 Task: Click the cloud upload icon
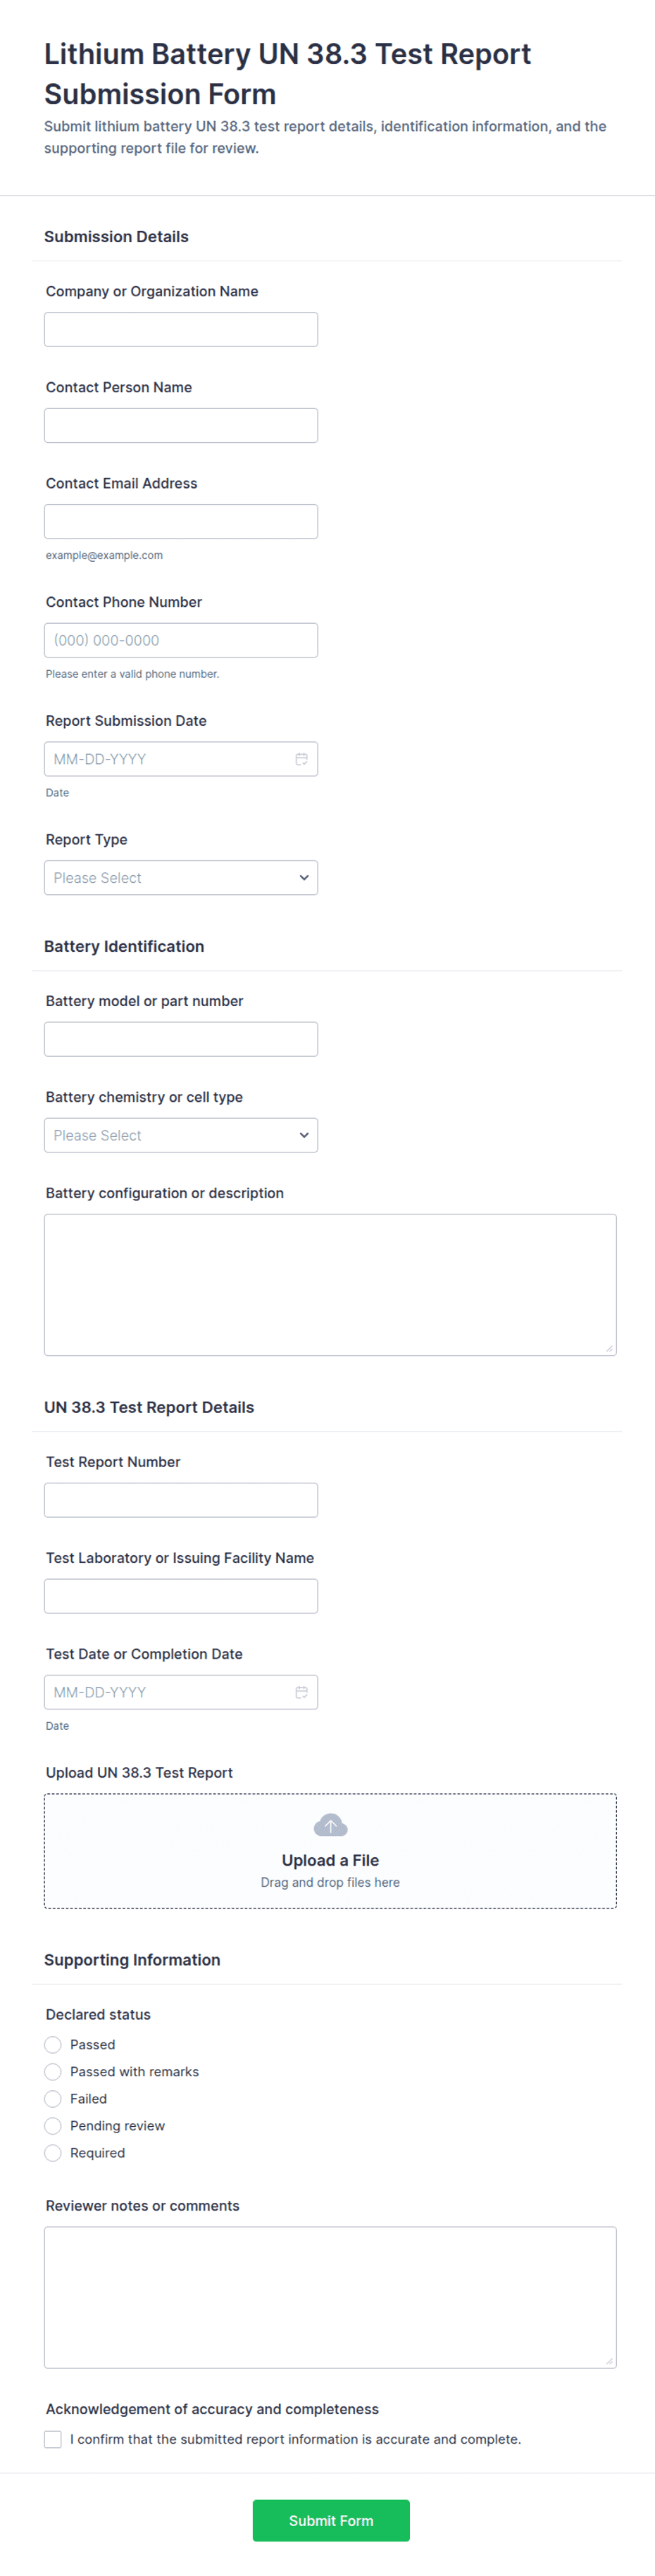coord(330,1825)
